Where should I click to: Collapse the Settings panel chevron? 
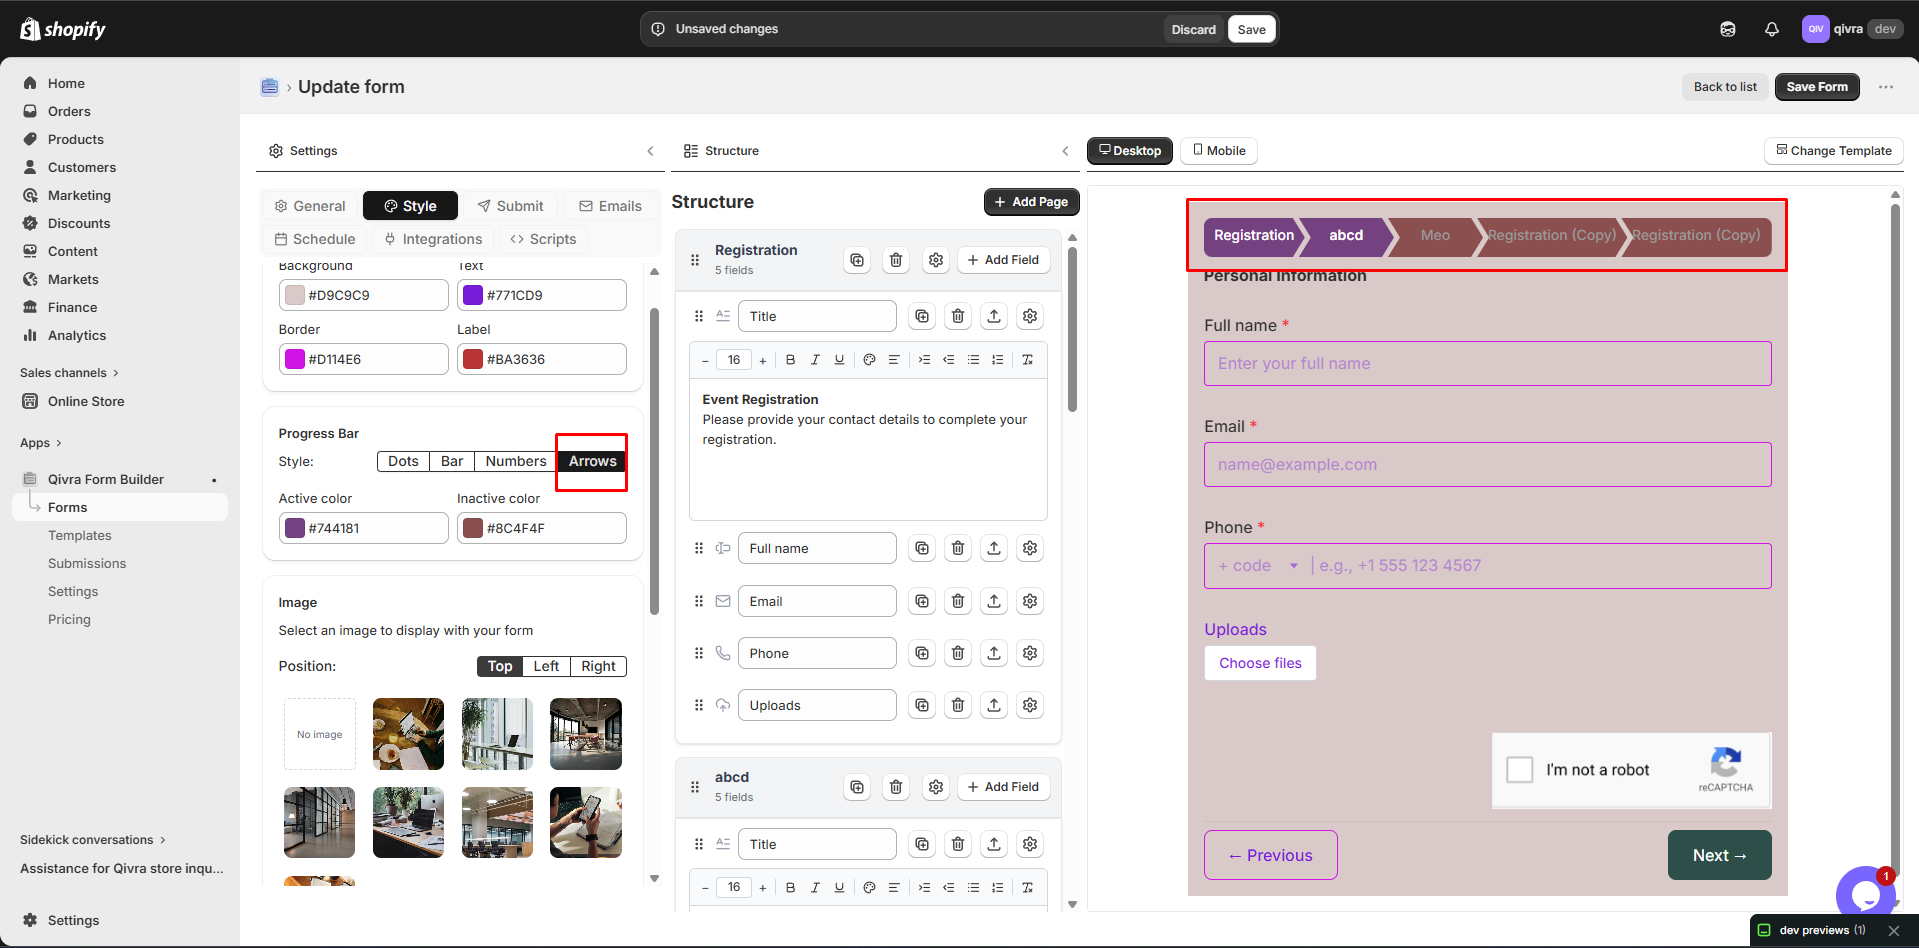tap(650, 151)
